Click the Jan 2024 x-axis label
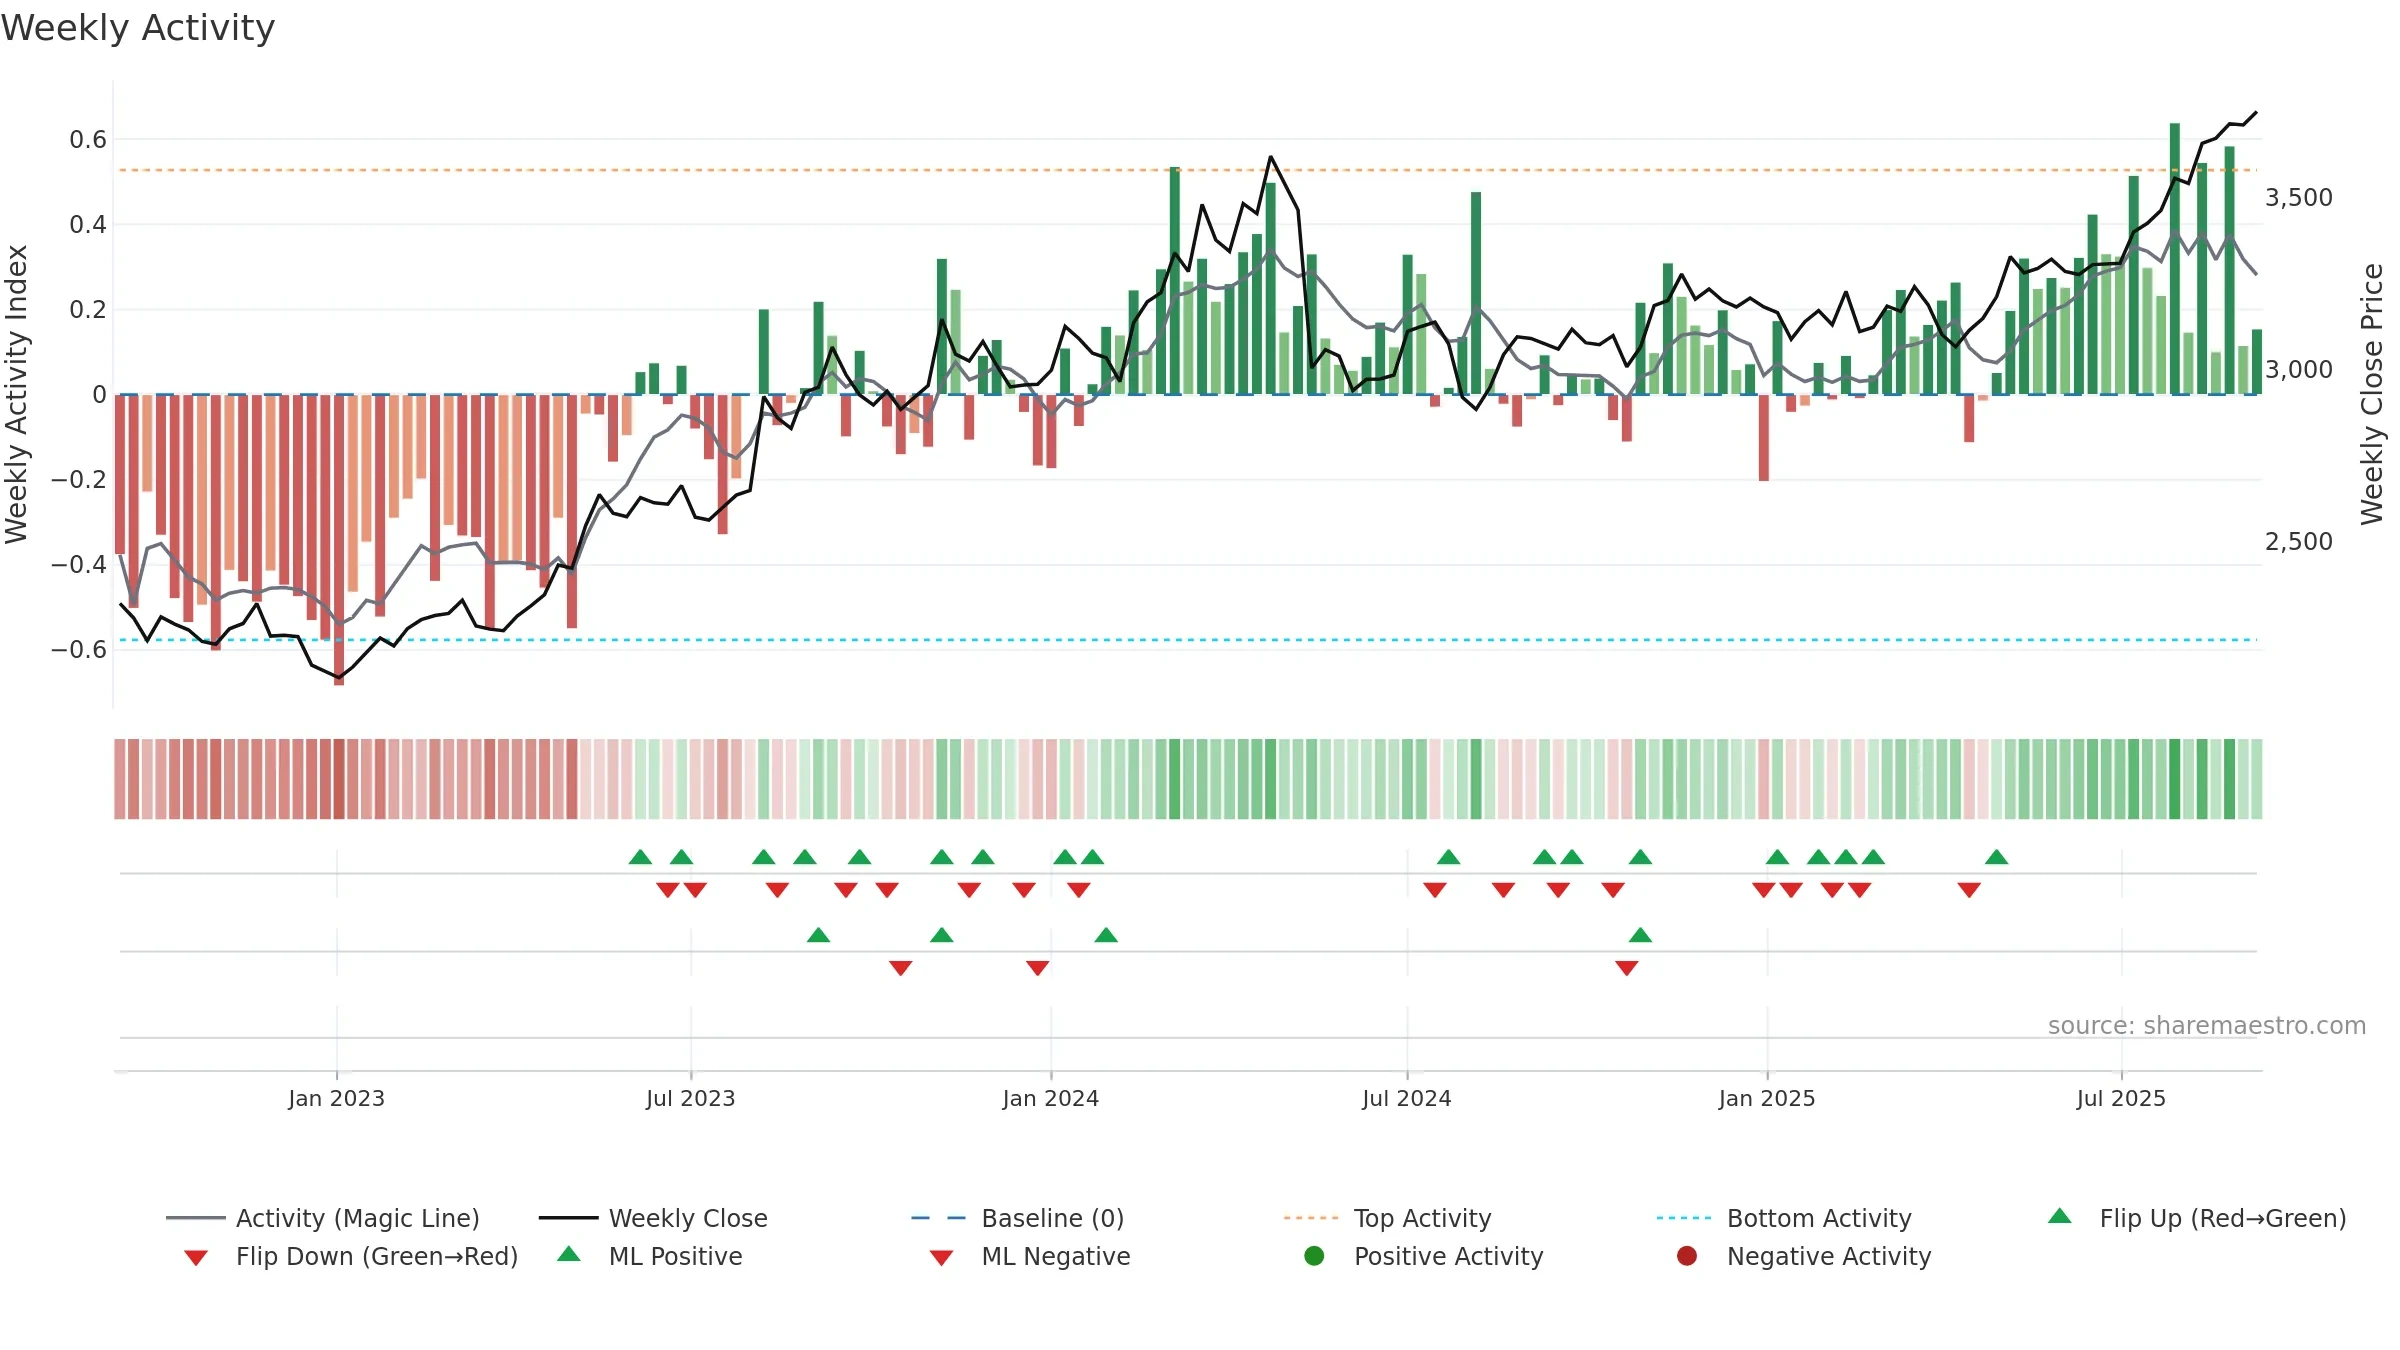The width and height of the screenshot is (2400, 1350). click(1051, 1098)
